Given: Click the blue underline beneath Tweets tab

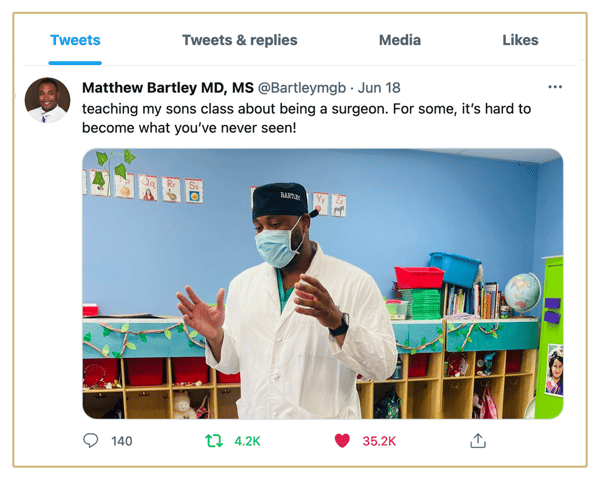Looking at the screenshot, I should click(x=75, y=62).
